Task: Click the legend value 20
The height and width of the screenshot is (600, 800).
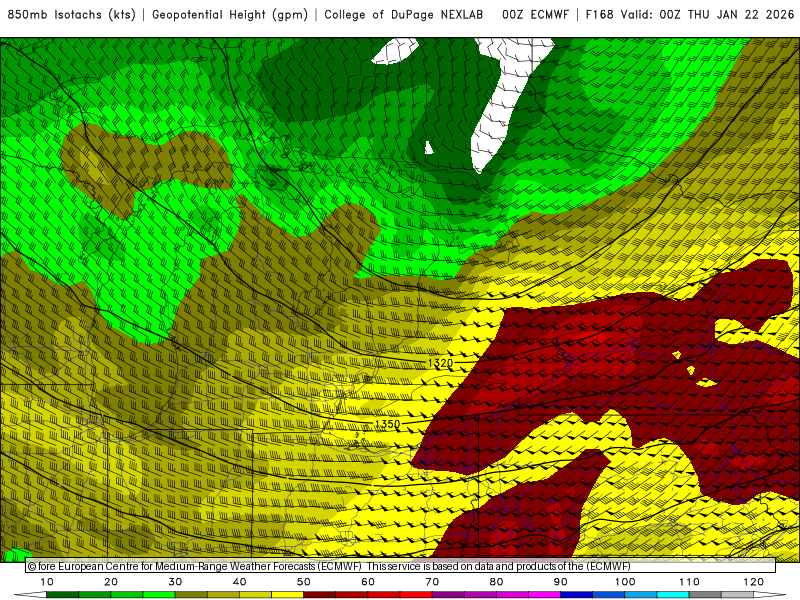Action: 111,582
